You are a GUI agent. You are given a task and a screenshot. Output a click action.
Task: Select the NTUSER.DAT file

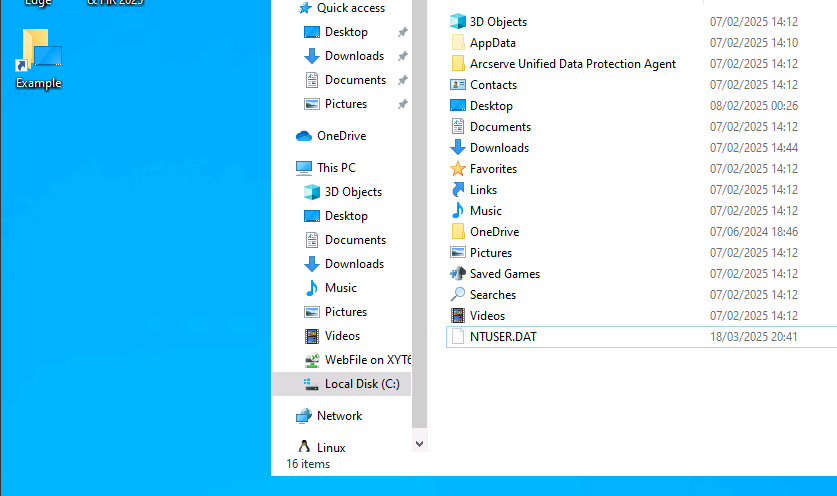point(503,337)
